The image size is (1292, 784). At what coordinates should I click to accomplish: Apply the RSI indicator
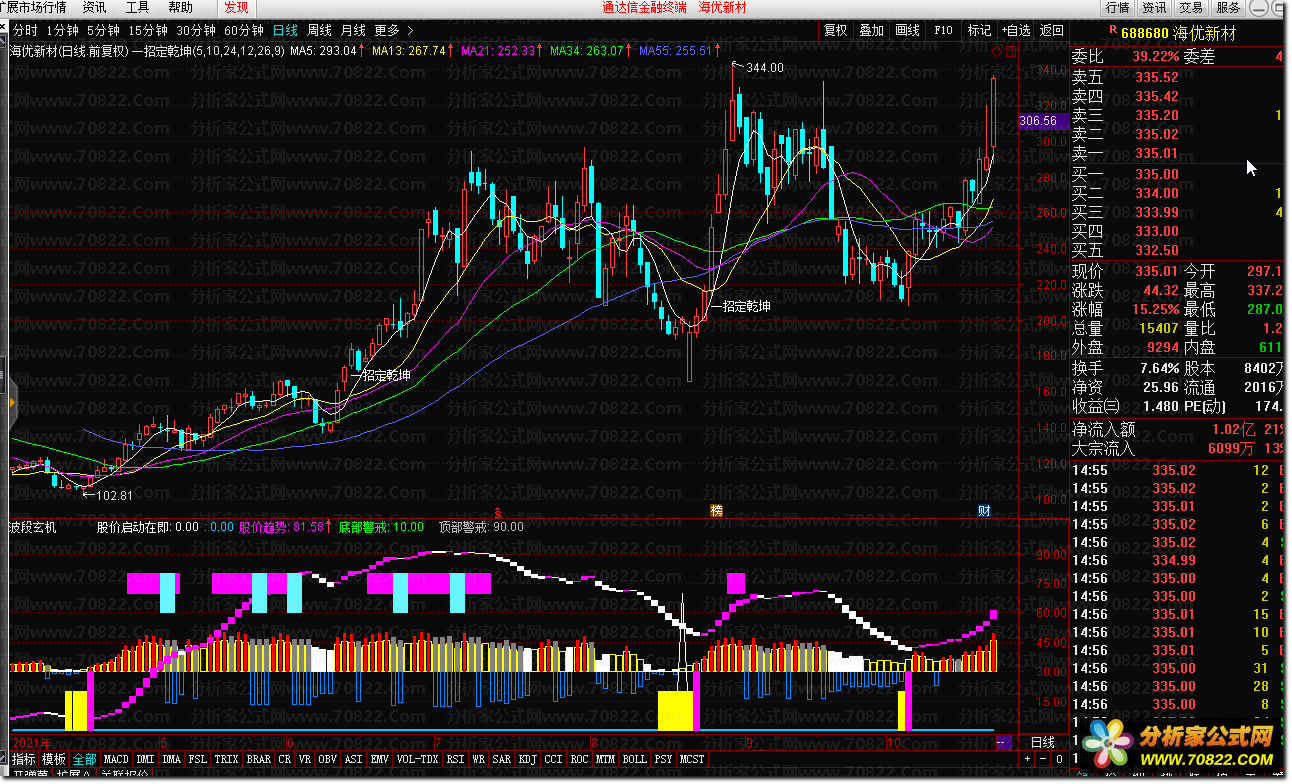(x=455, y=759)
